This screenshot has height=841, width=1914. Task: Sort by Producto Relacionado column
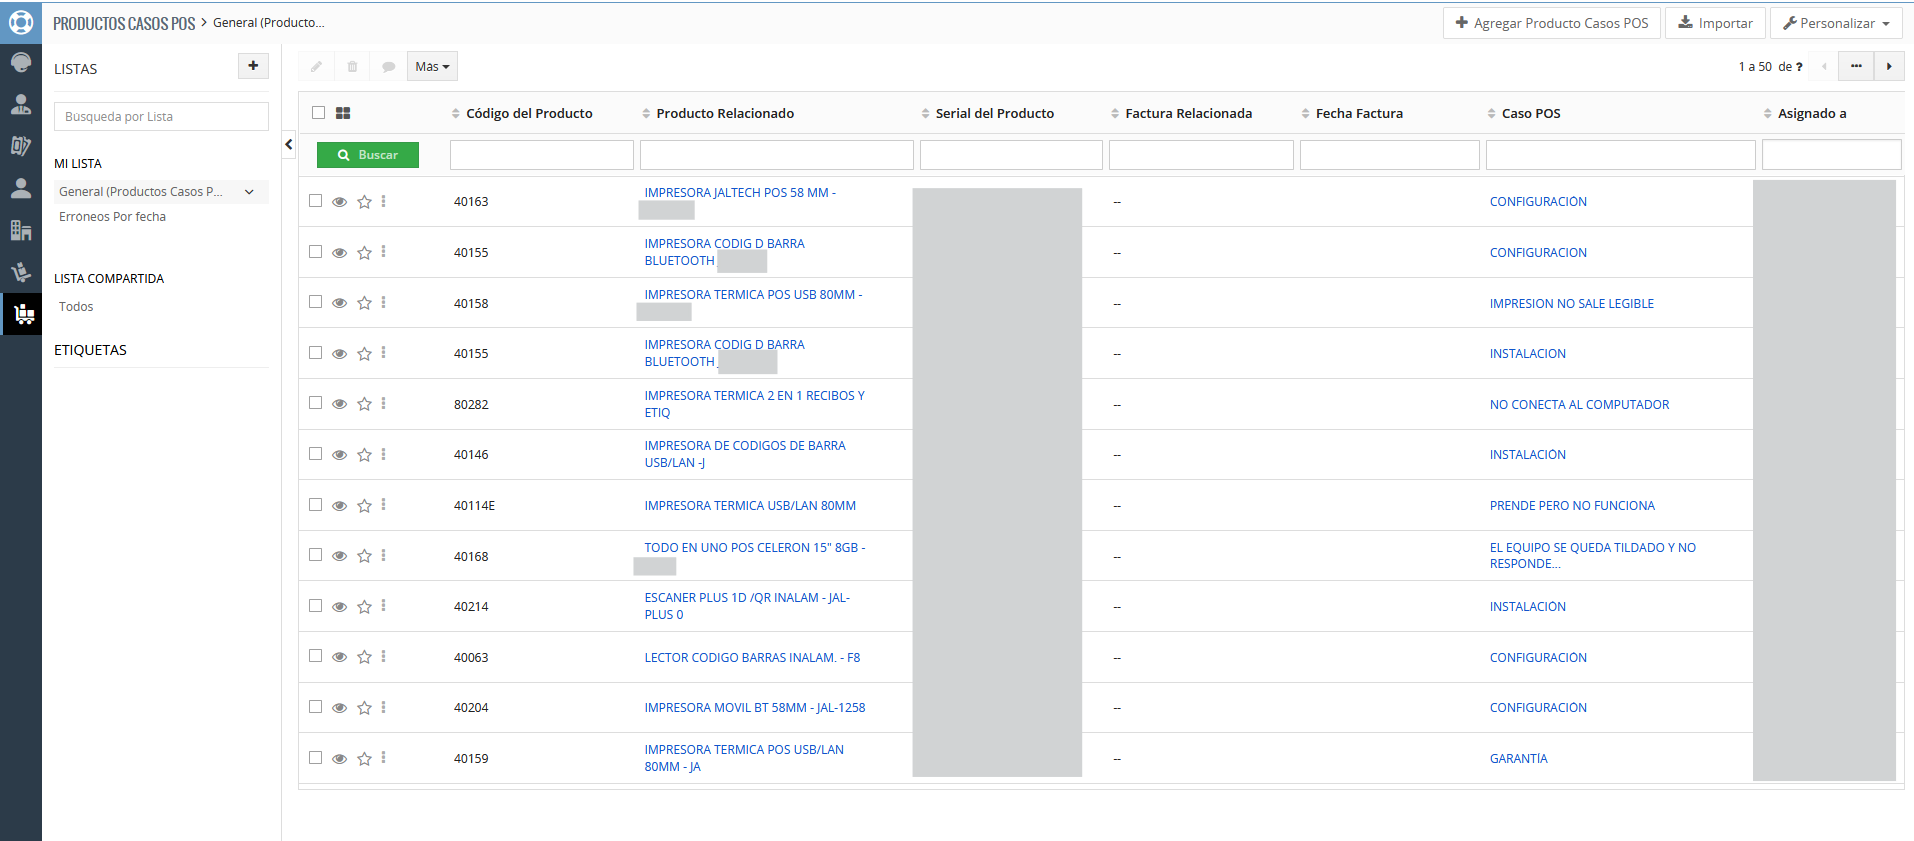click(725, 113)
